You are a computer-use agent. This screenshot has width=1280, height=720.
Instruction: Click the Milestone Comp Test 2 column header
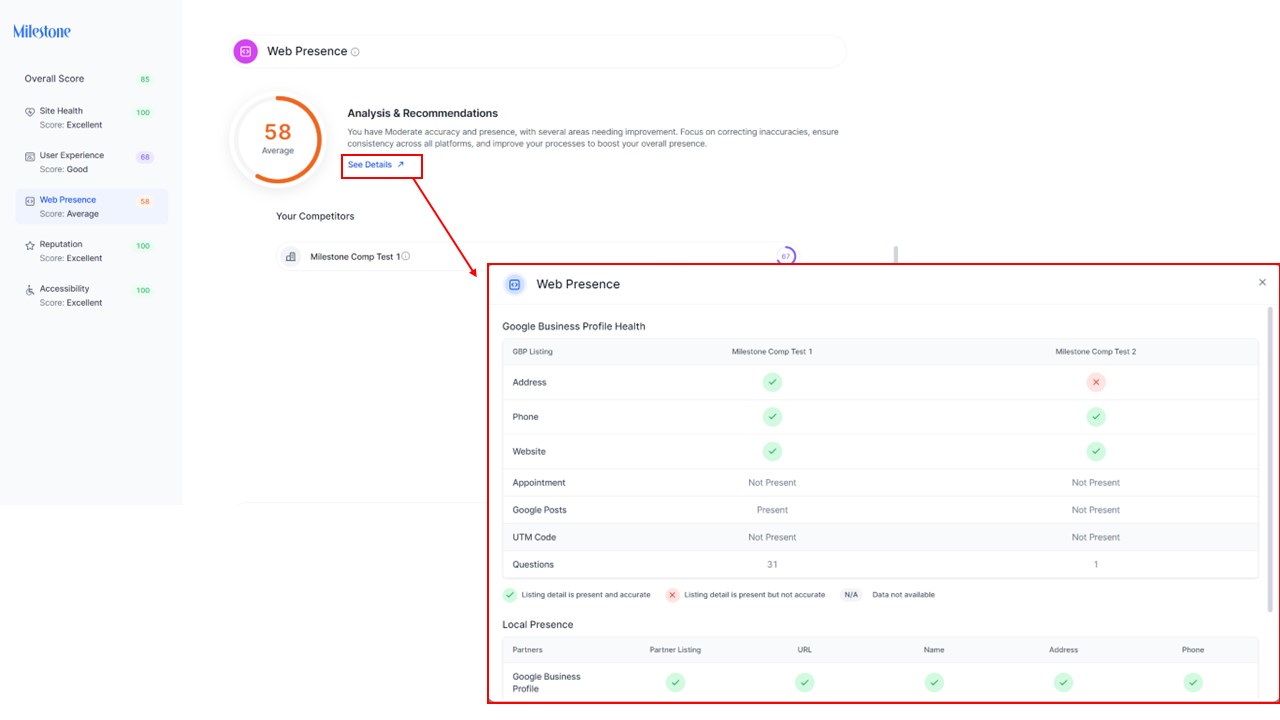tap(1096, 352)
